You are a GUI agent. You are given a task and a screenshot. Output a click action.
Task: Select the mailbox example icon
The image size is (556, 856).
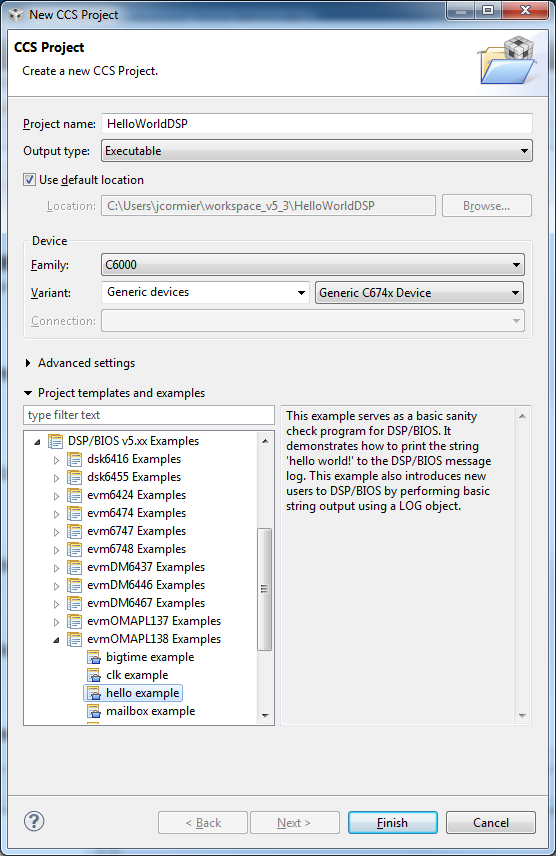pos(94,711)
